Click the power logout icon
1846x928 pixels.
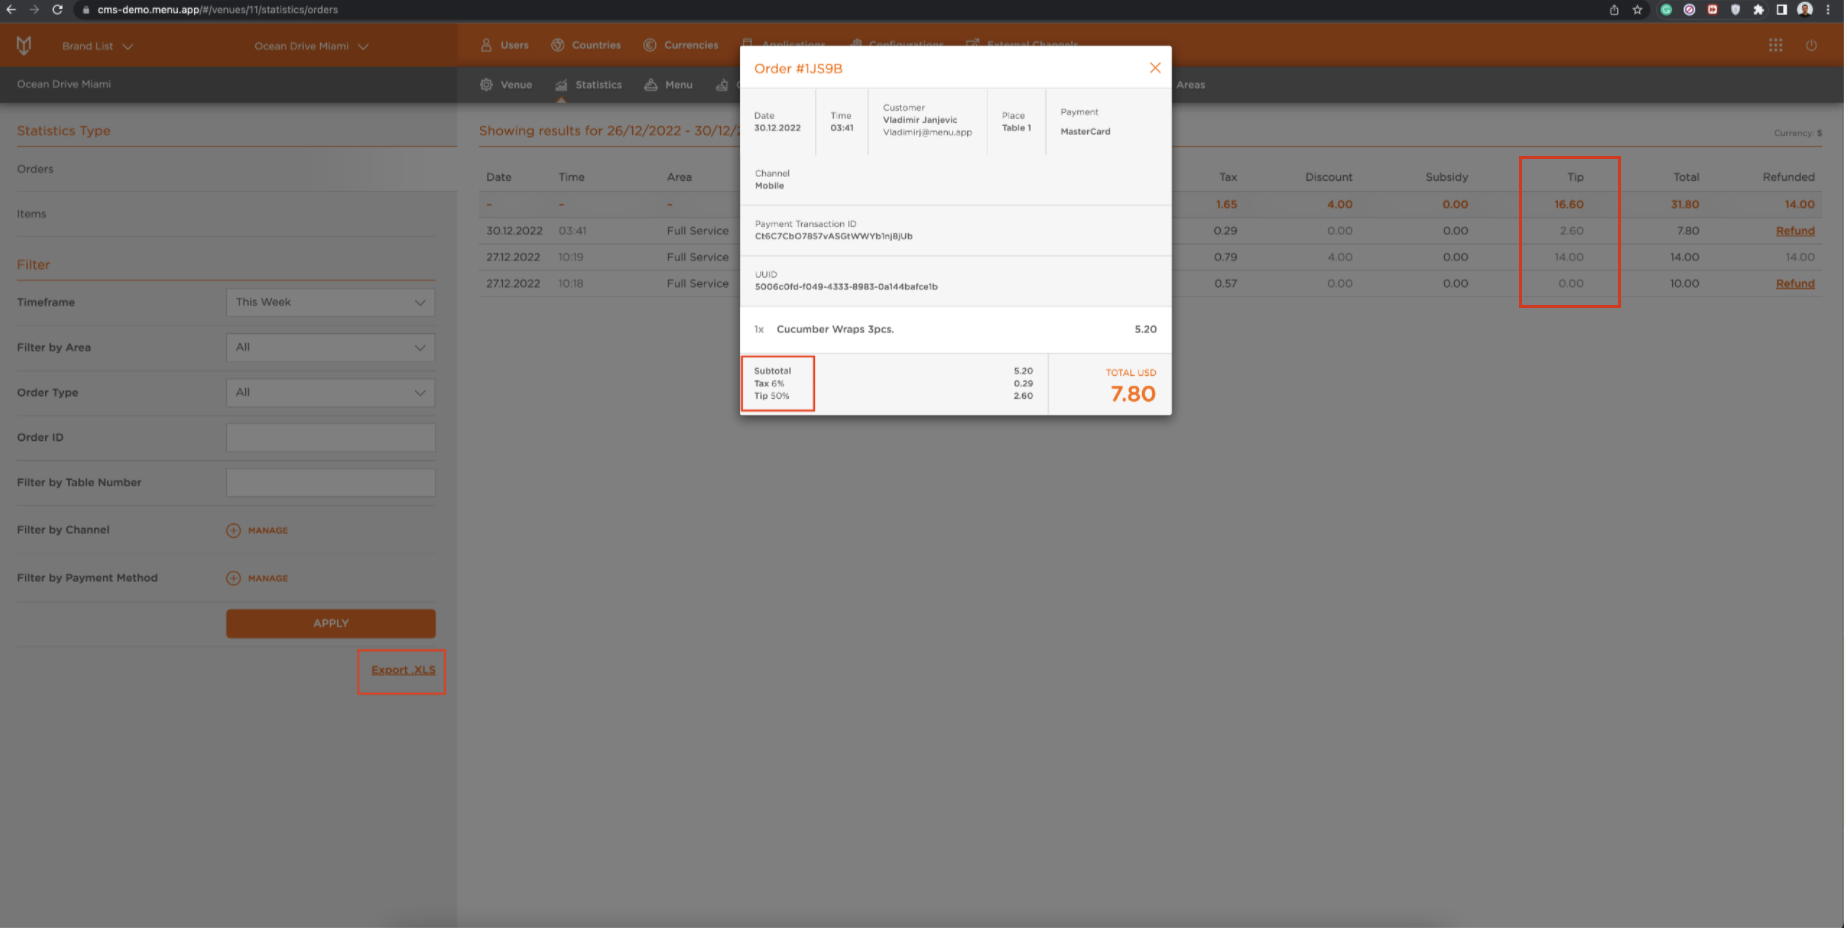pyautogui.click(x=1811, y=45)
